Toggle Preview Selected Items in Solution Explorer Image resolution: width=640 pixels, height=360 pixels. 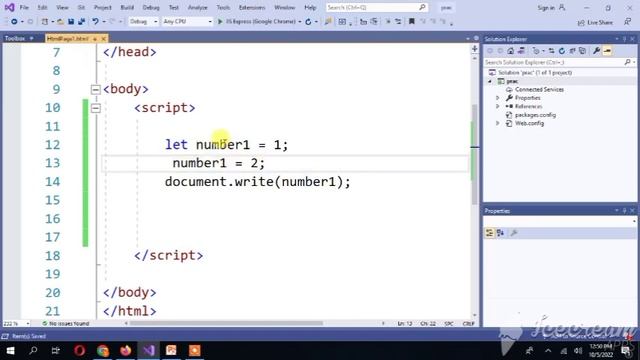[x=607, y=51]
